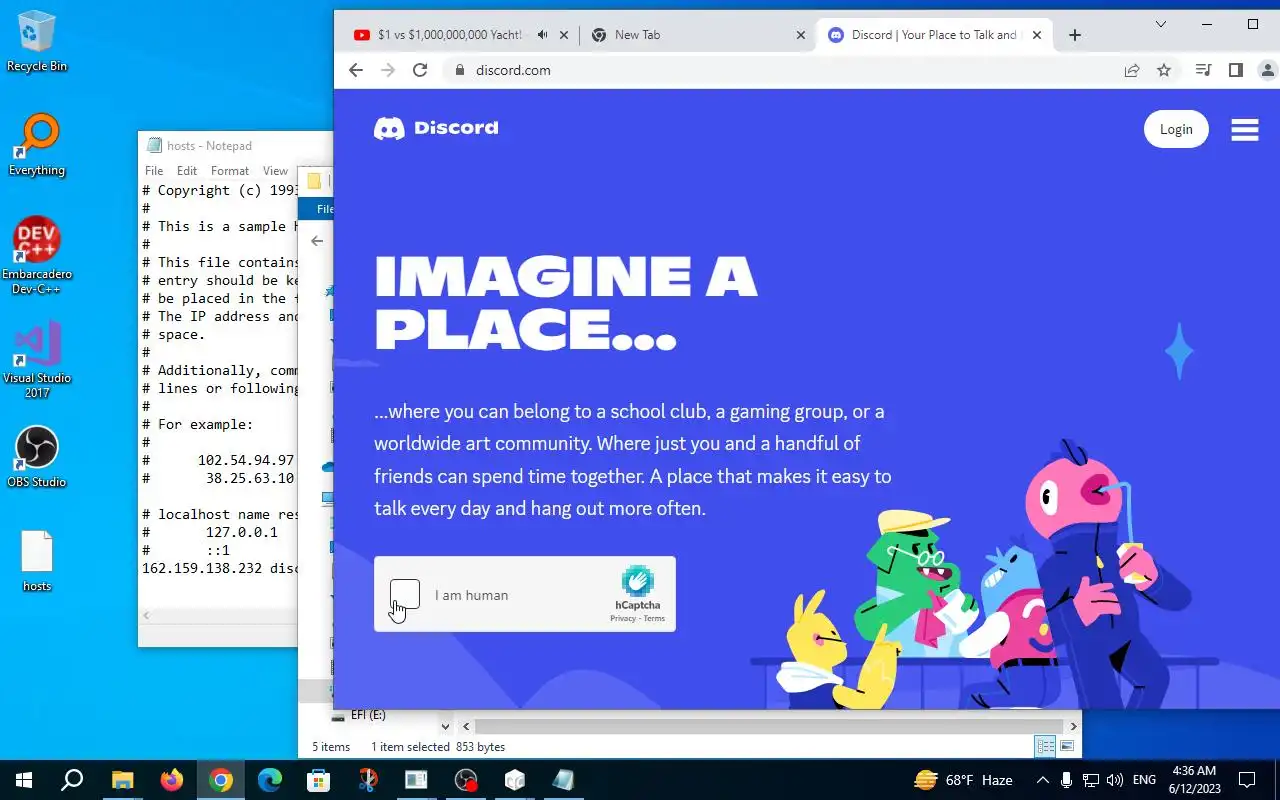Select Embarcadero Dev-C++ desktop shortcut
The image size is (1280, 800).
[37, 256]
